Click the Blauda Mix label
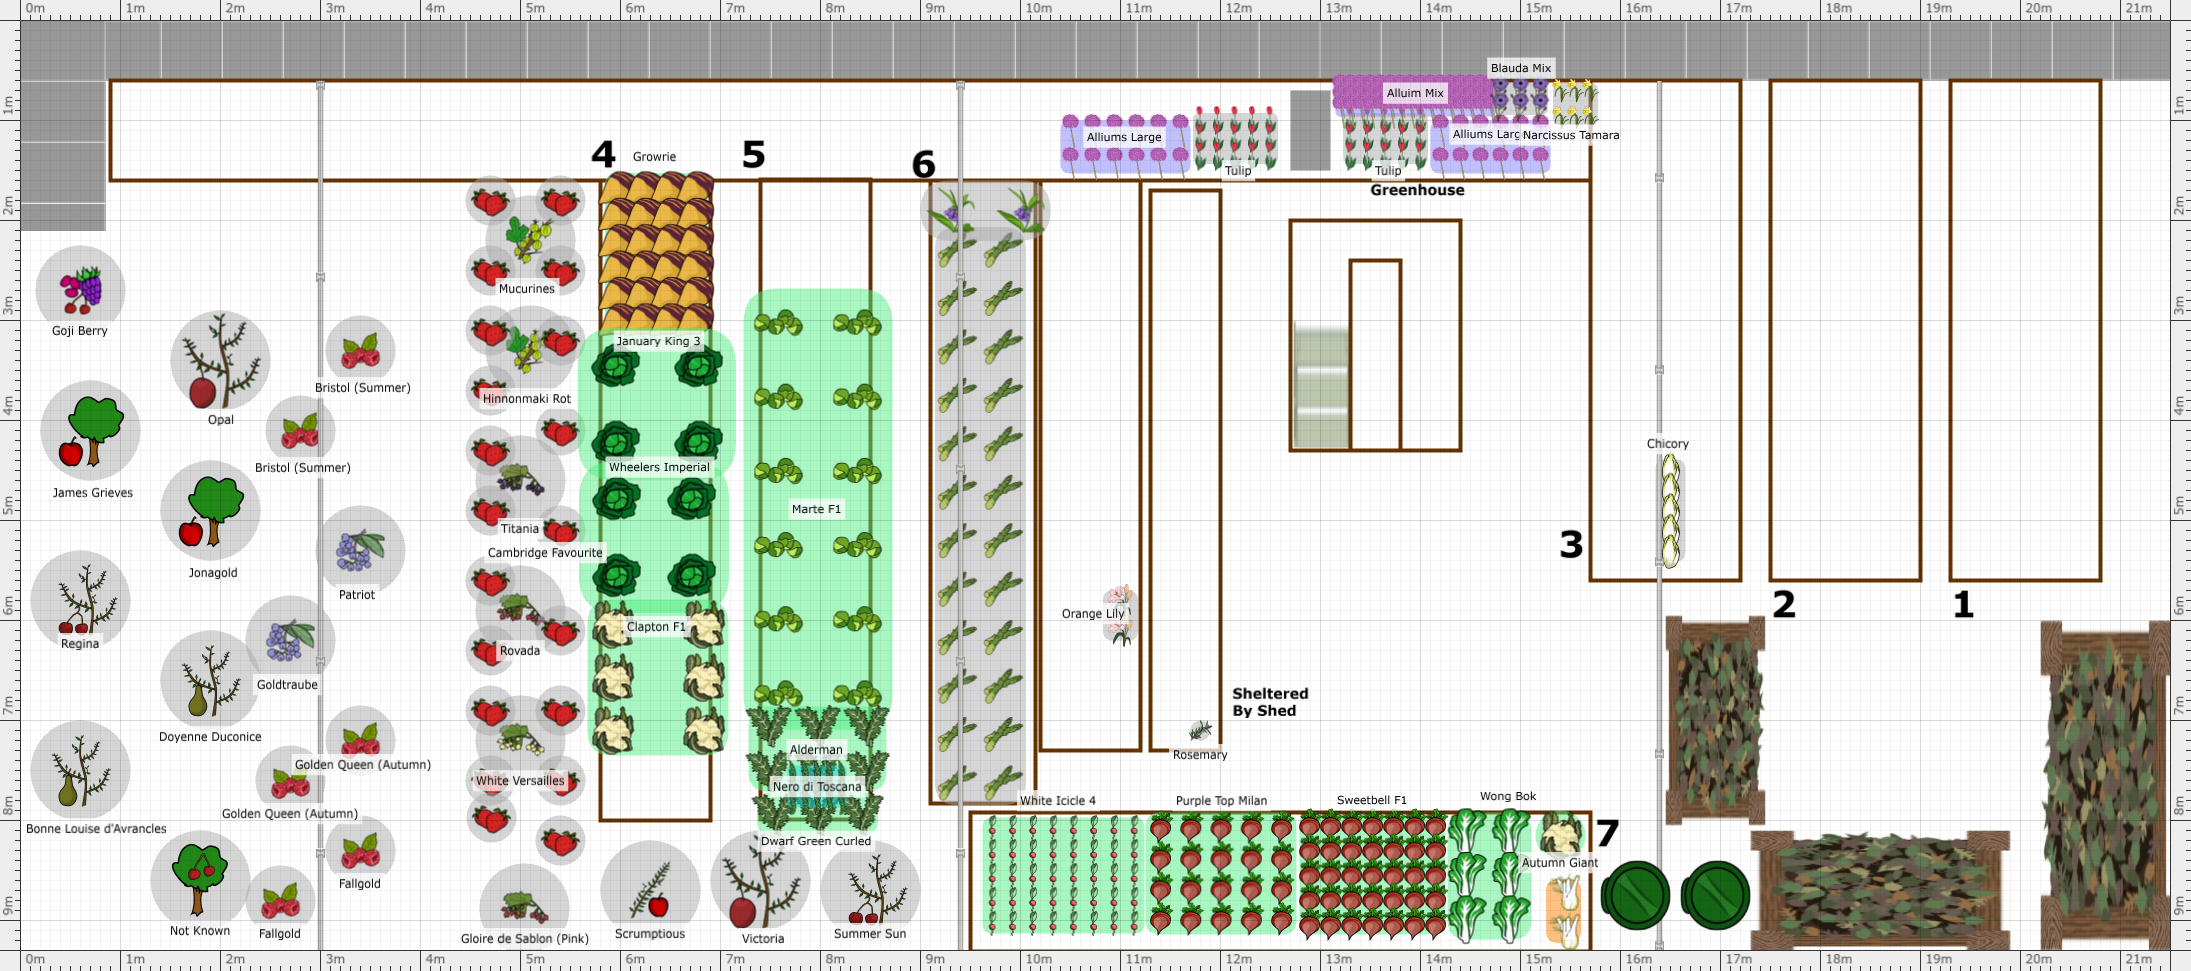2191x971 pixels. (1521, 68)
